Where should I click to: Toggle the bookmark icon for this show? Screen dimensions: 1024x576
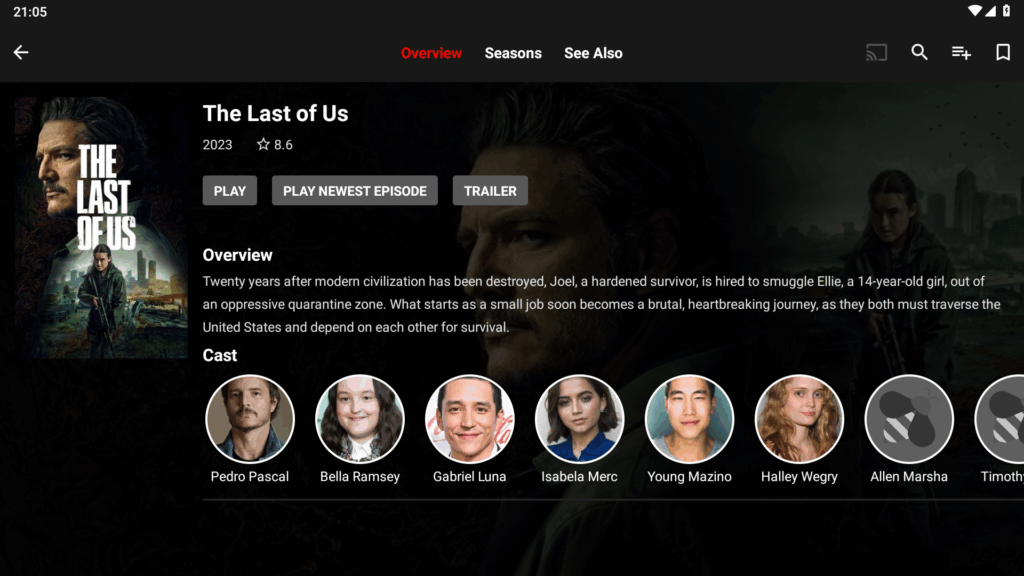(x=1003, y=52)
